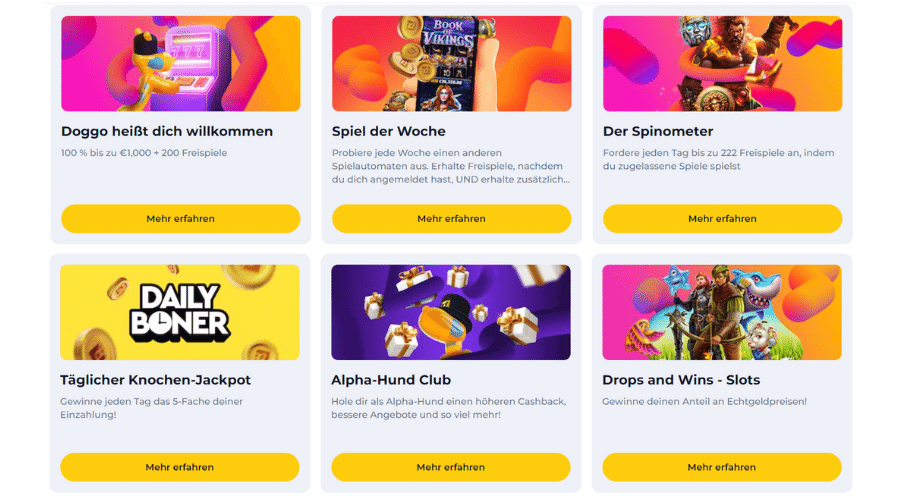Select the Drops and Wins - Slots title
This screenshot has width=900, height=500.
coord(681,380)
